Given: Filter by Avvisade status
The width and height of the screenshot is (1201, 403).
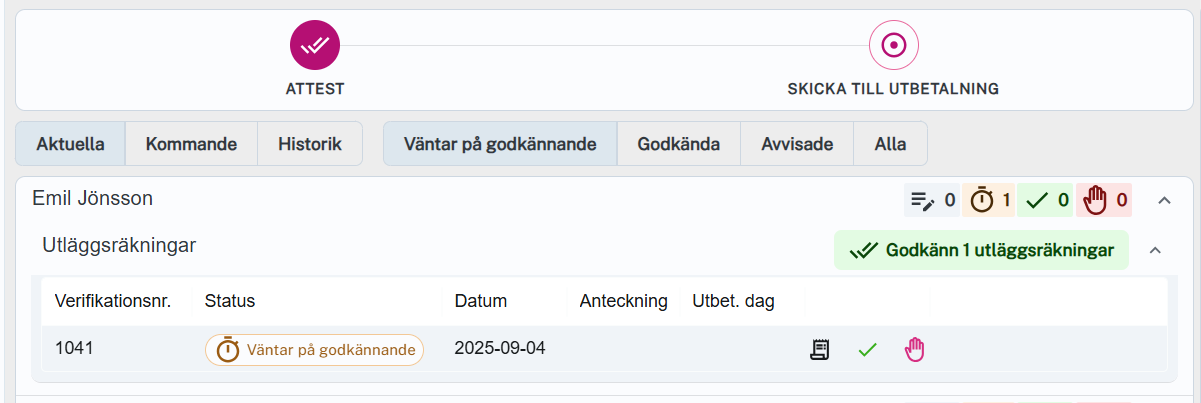Looking at the screenshot, I should 796,144.
